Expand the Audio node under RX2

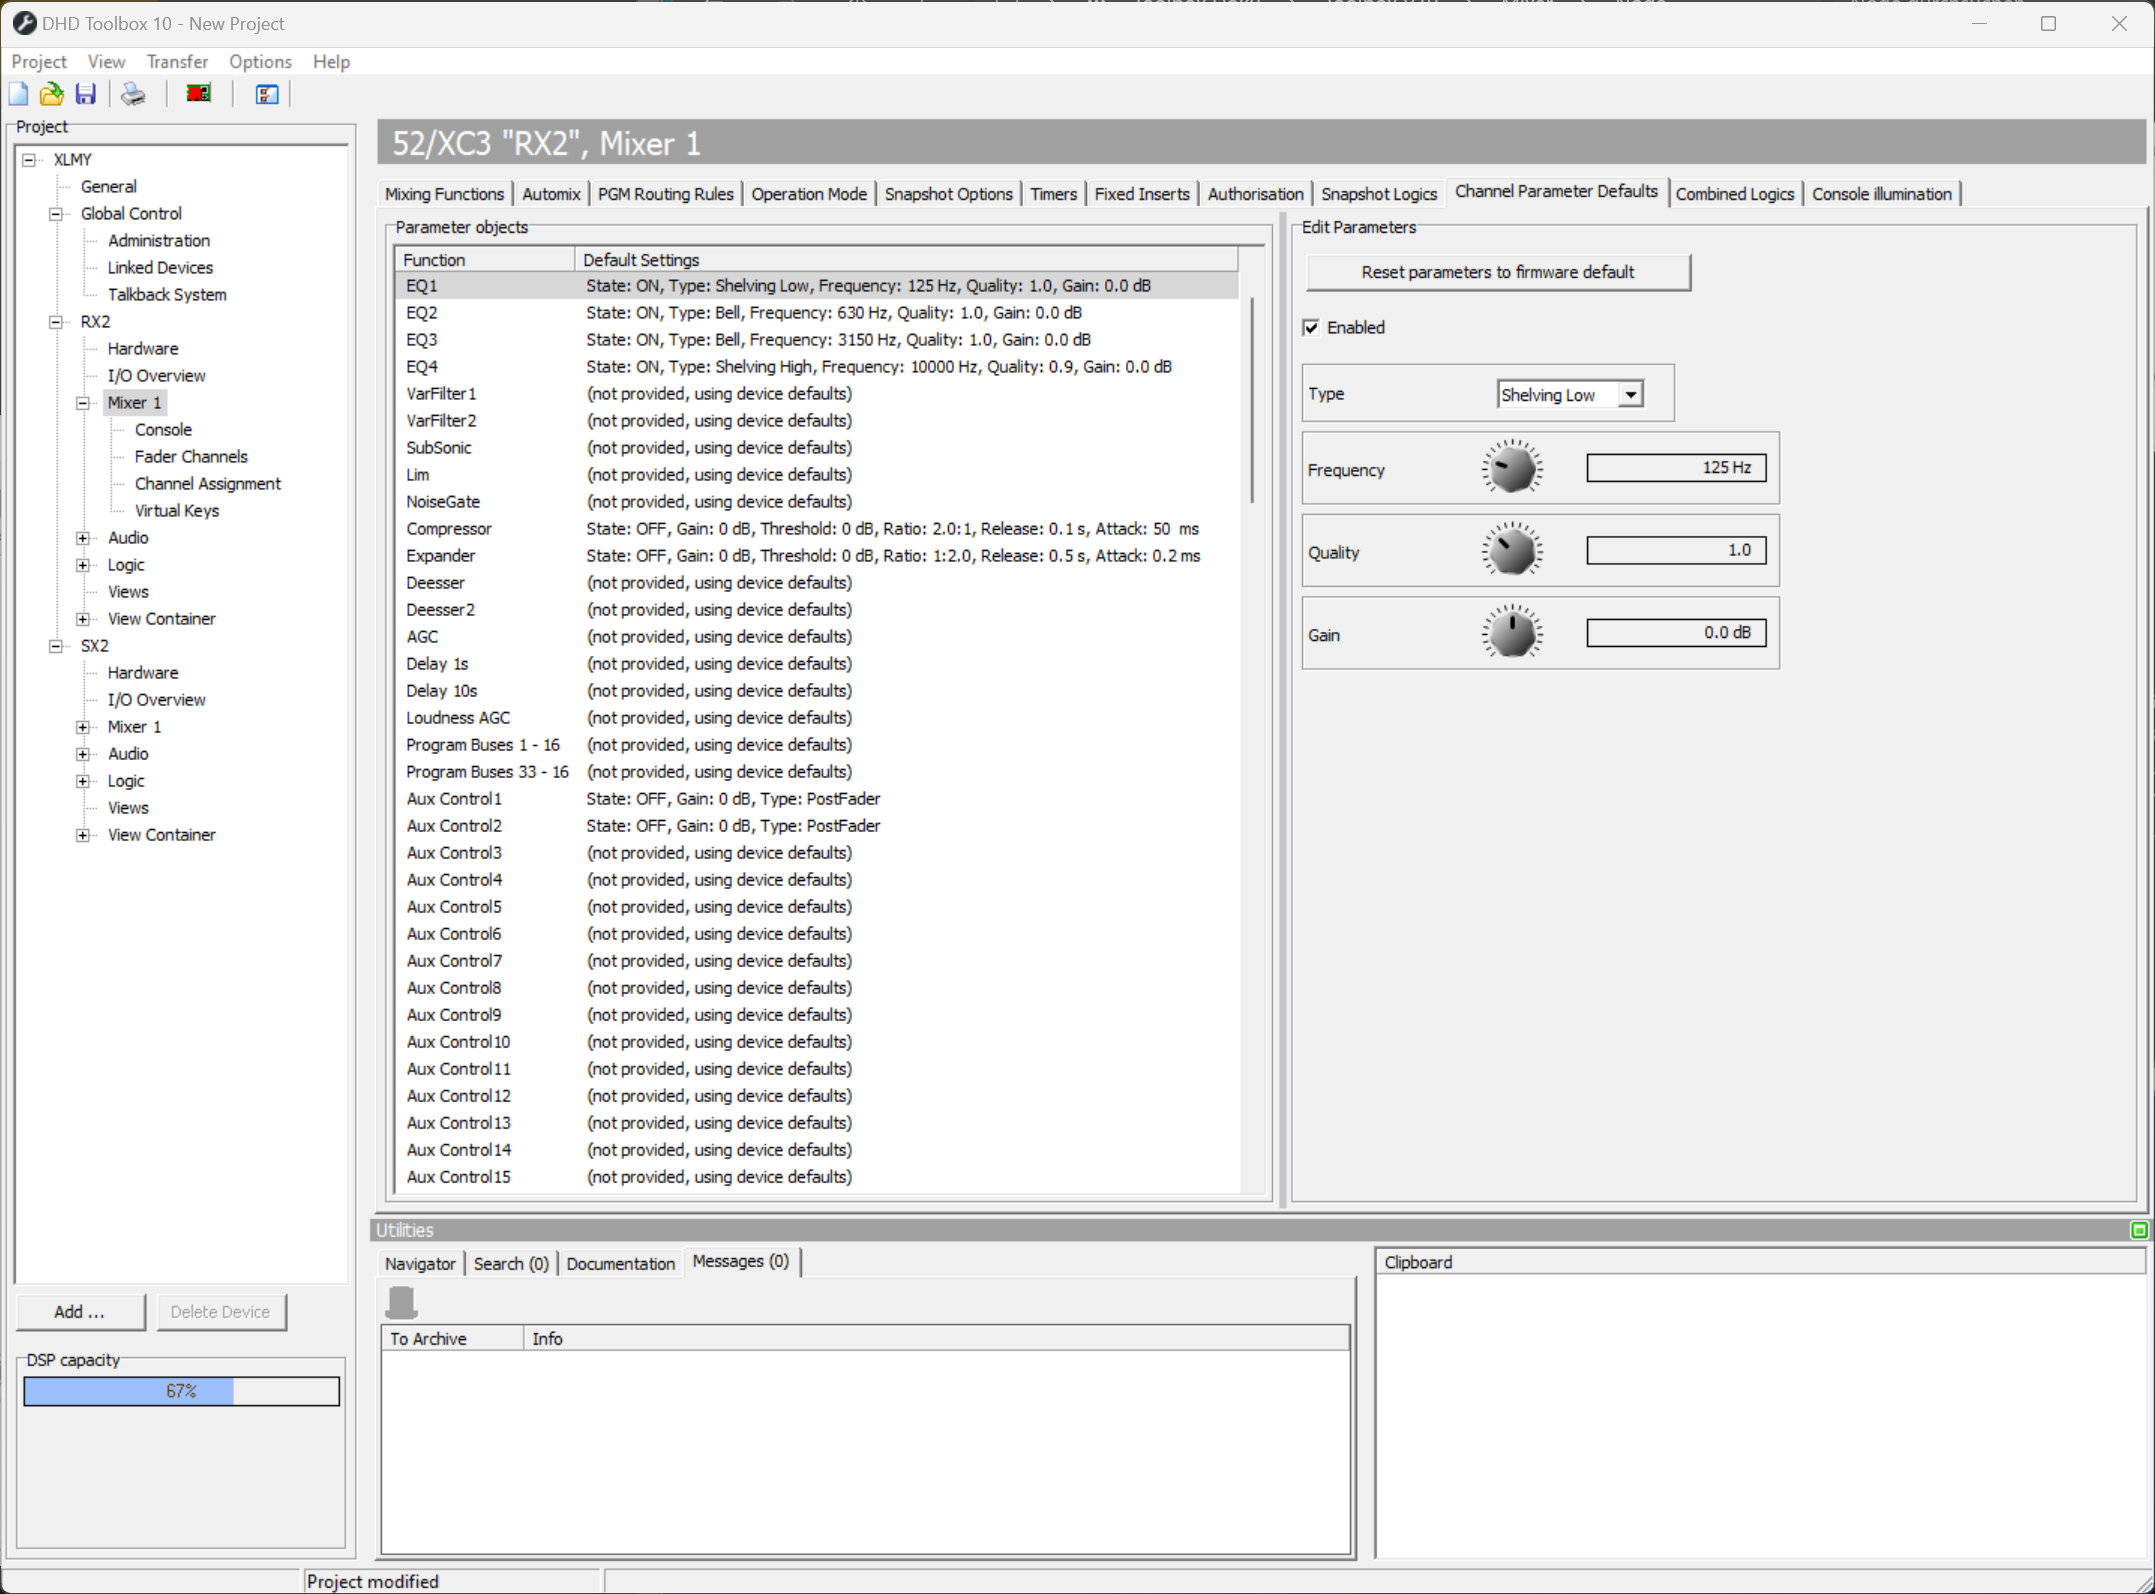84,537
